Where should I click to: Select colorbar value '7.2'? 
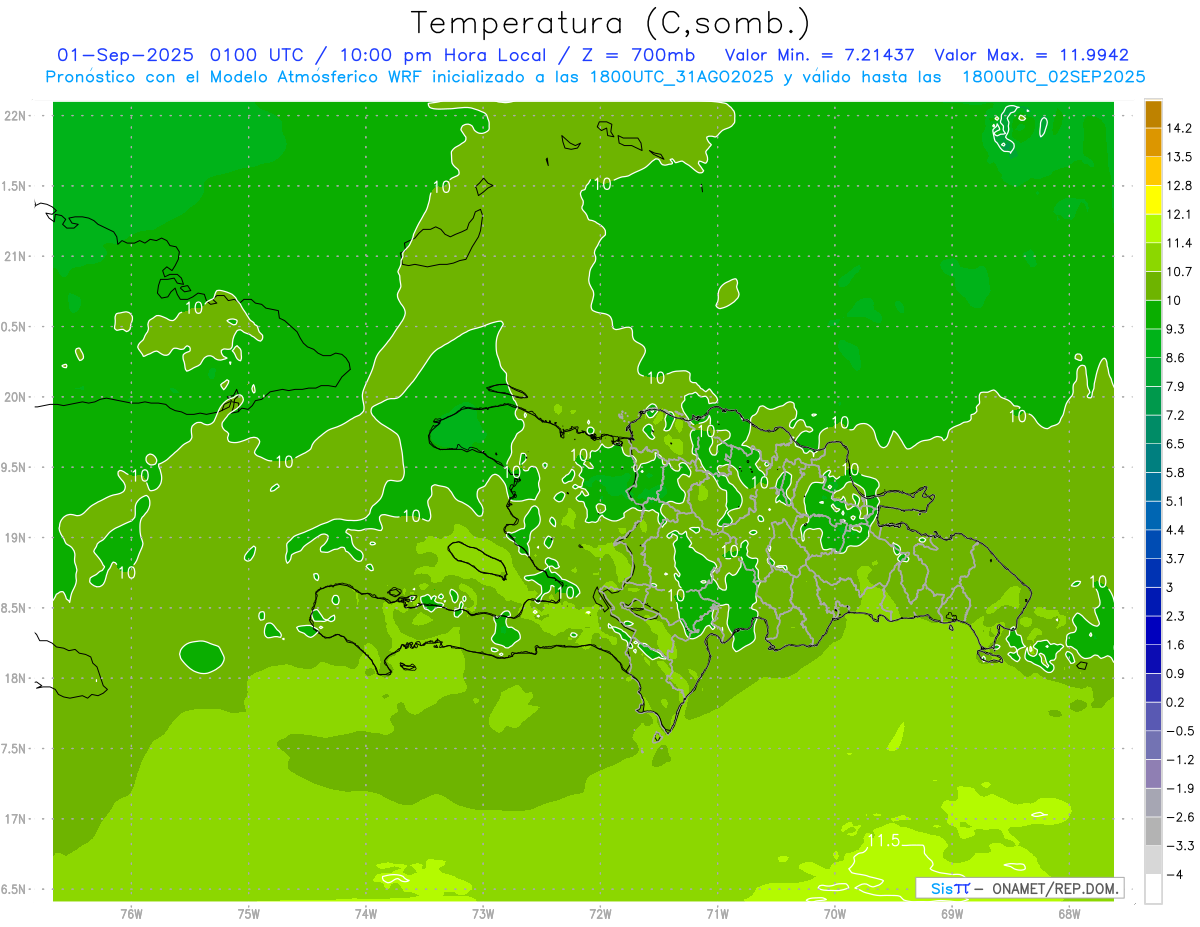(x=1176, y=415)
